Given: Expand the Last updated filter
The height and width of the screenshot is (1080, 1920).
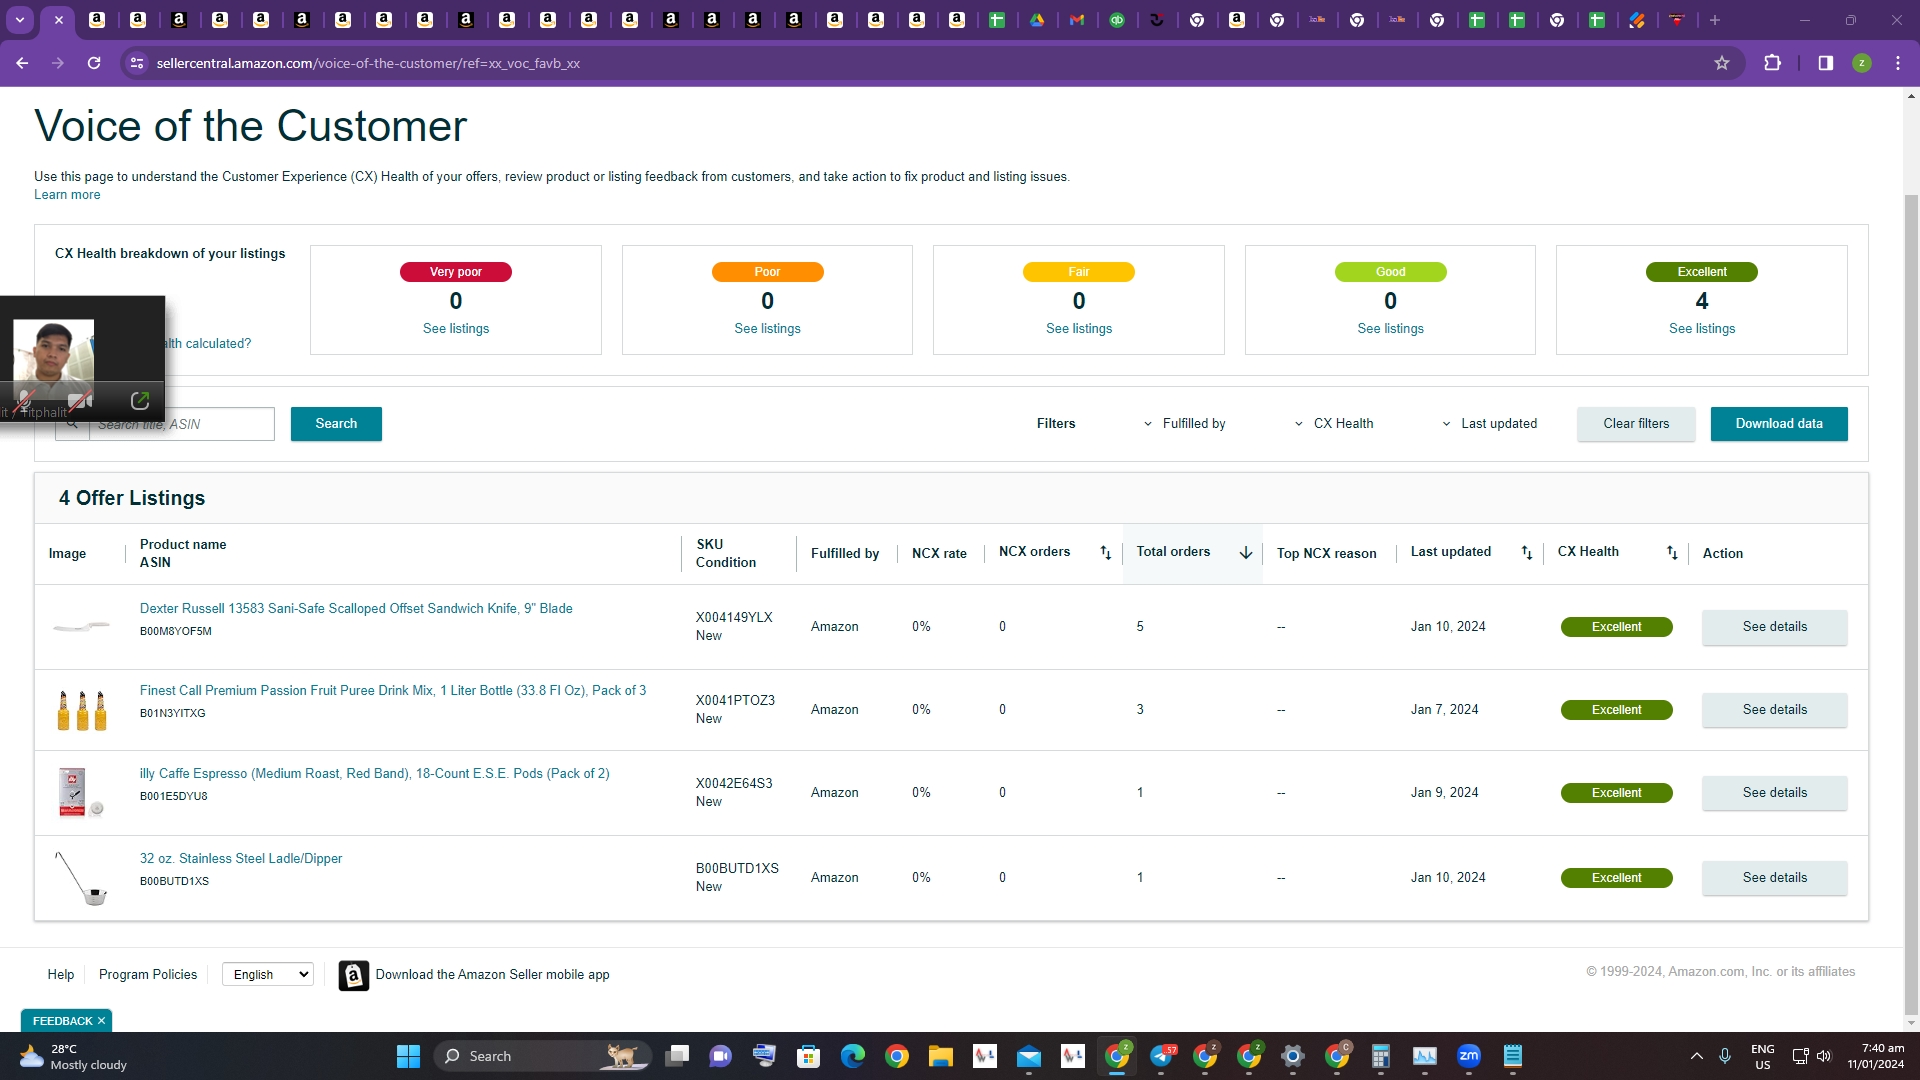Looking at the screenshot, I should click(x=1490, y=424).
